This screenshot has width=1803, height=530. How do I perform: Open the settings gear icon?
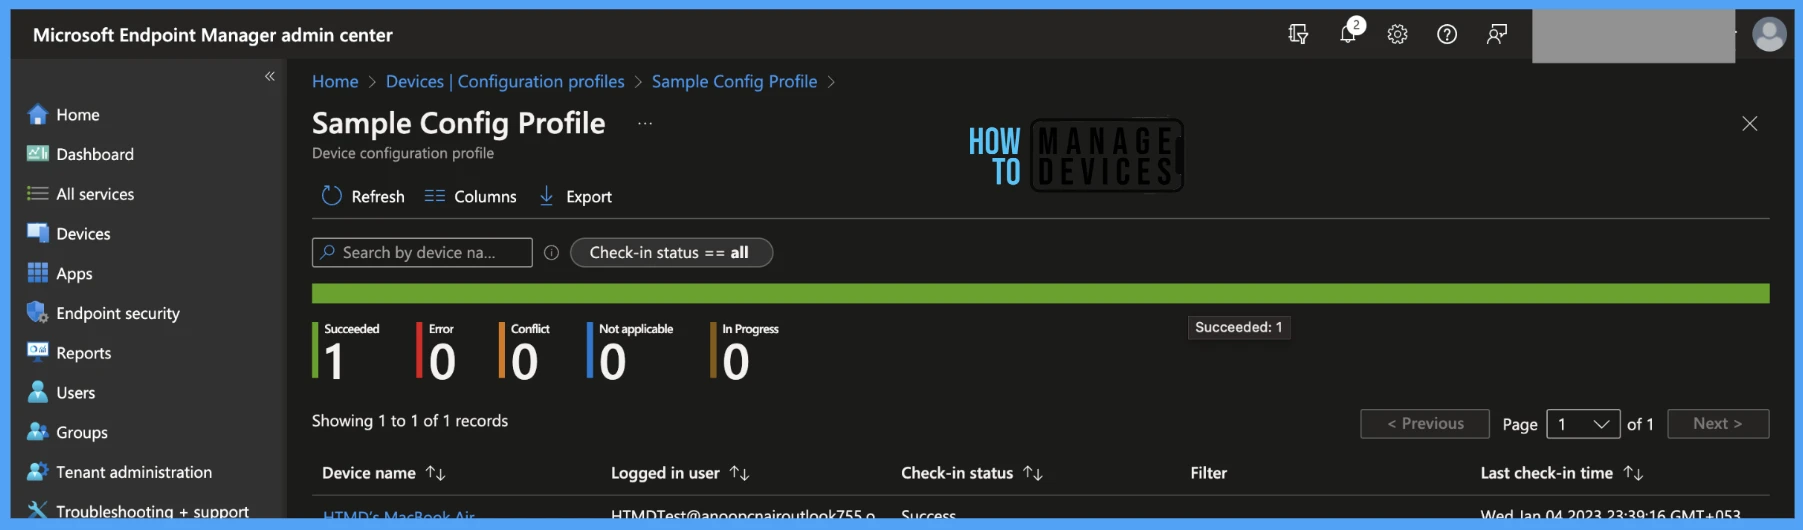click(x=1397, y=34)
